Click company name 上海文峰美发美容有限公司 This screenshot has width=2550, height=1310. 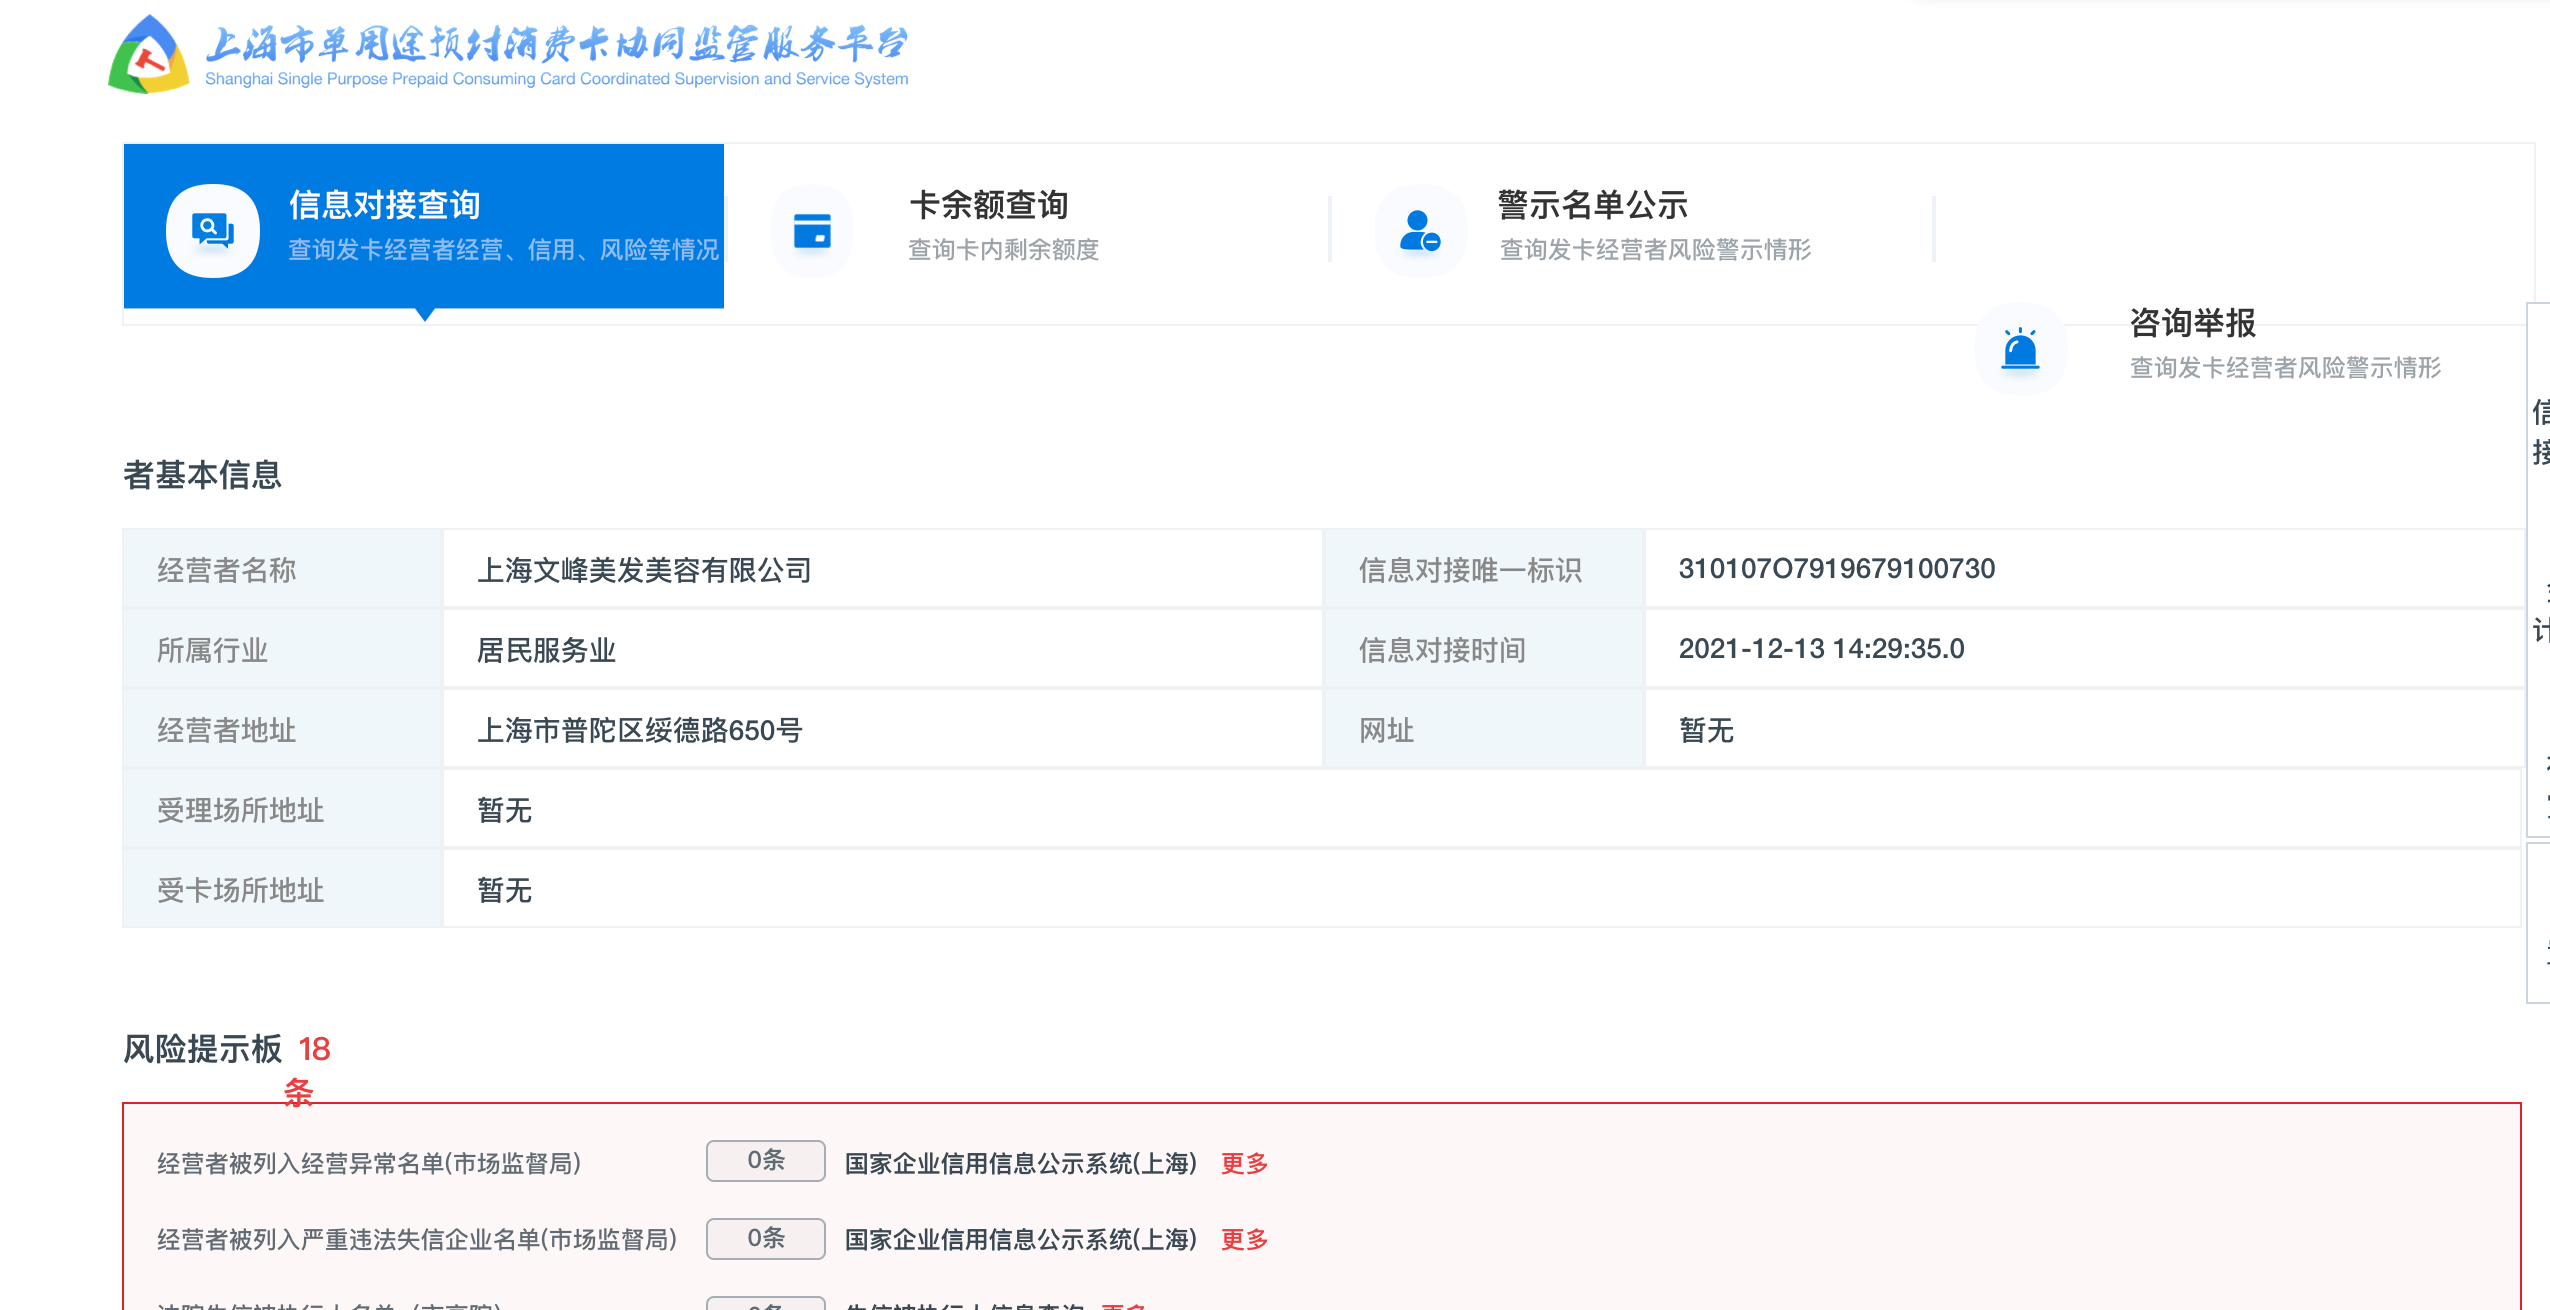click(x=644, y=570)
